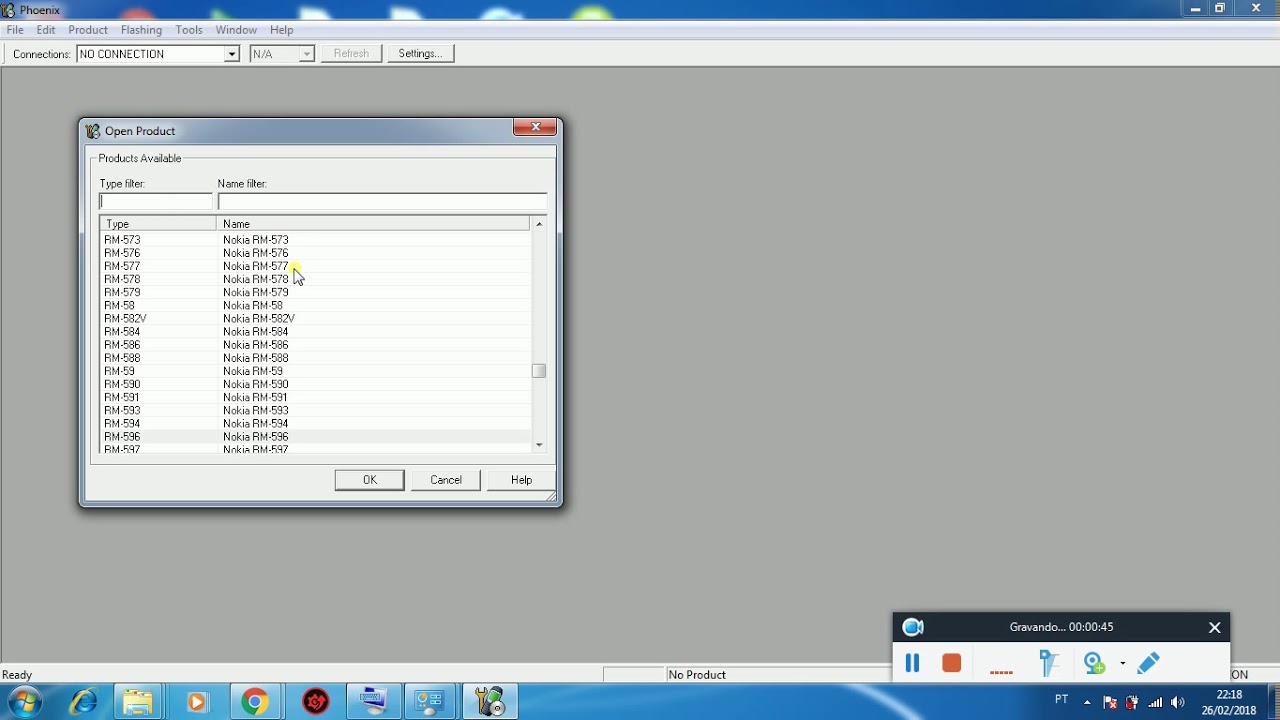Screen dimensions: 1280x720
Task: Click OK in Open Product dialog
Action: pos(370,480)
